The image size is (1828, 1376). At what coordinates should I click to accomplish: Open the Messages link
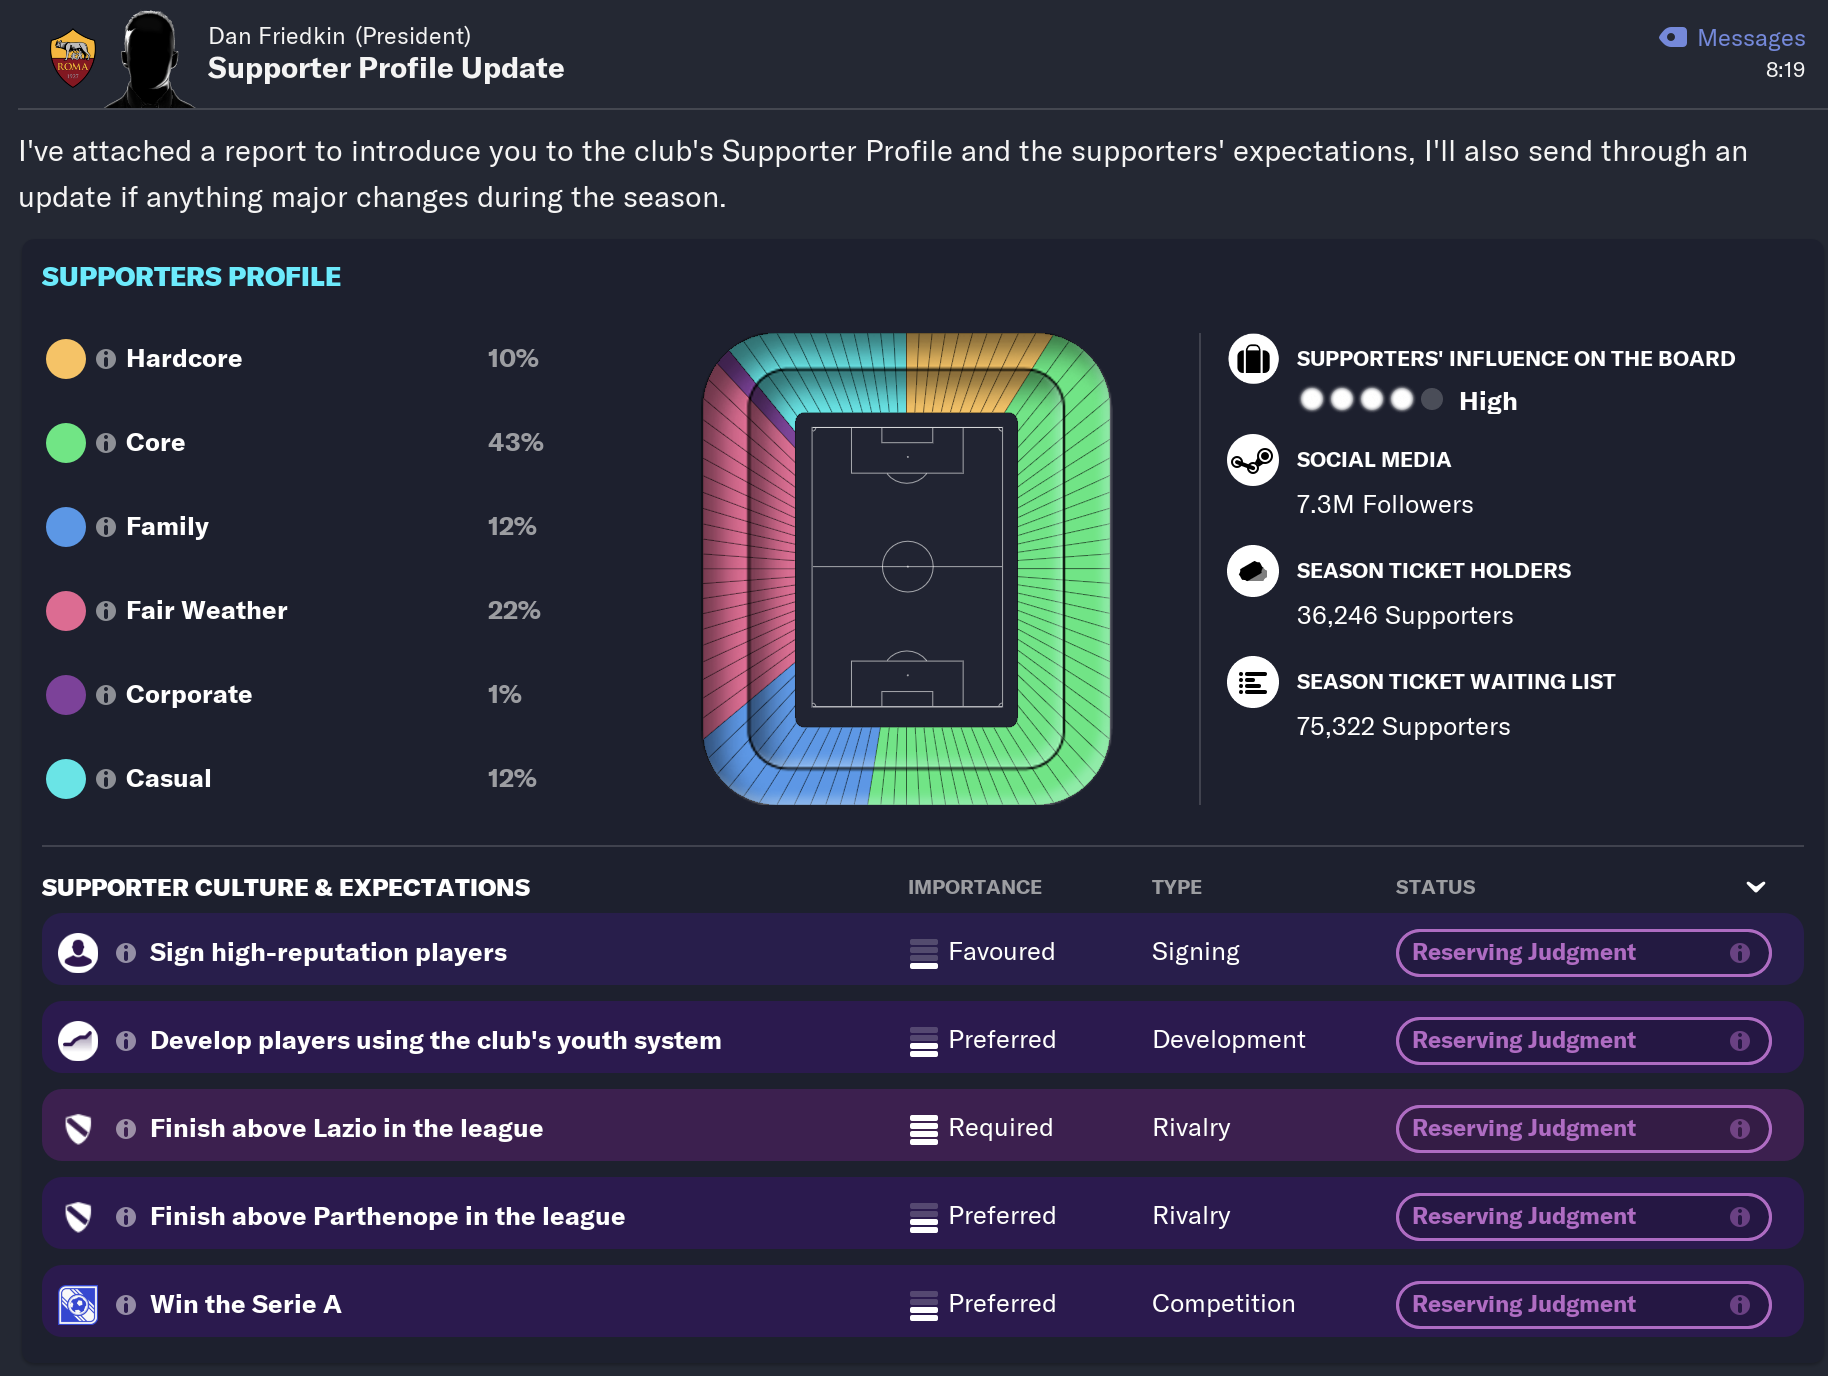[1750, 38]
